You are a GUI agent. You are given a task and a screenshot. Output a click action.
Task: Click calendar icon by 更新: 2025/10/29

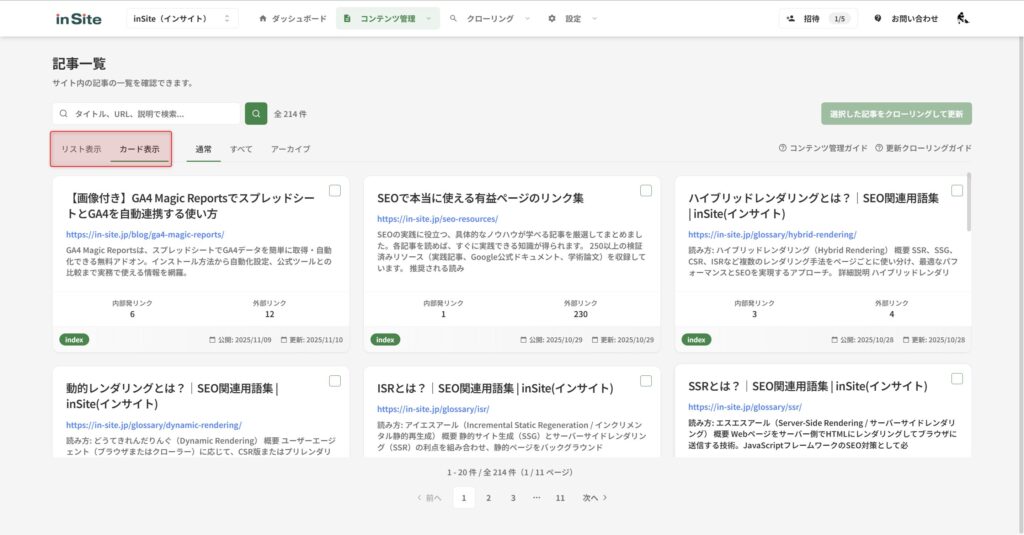tap(595, 340)
